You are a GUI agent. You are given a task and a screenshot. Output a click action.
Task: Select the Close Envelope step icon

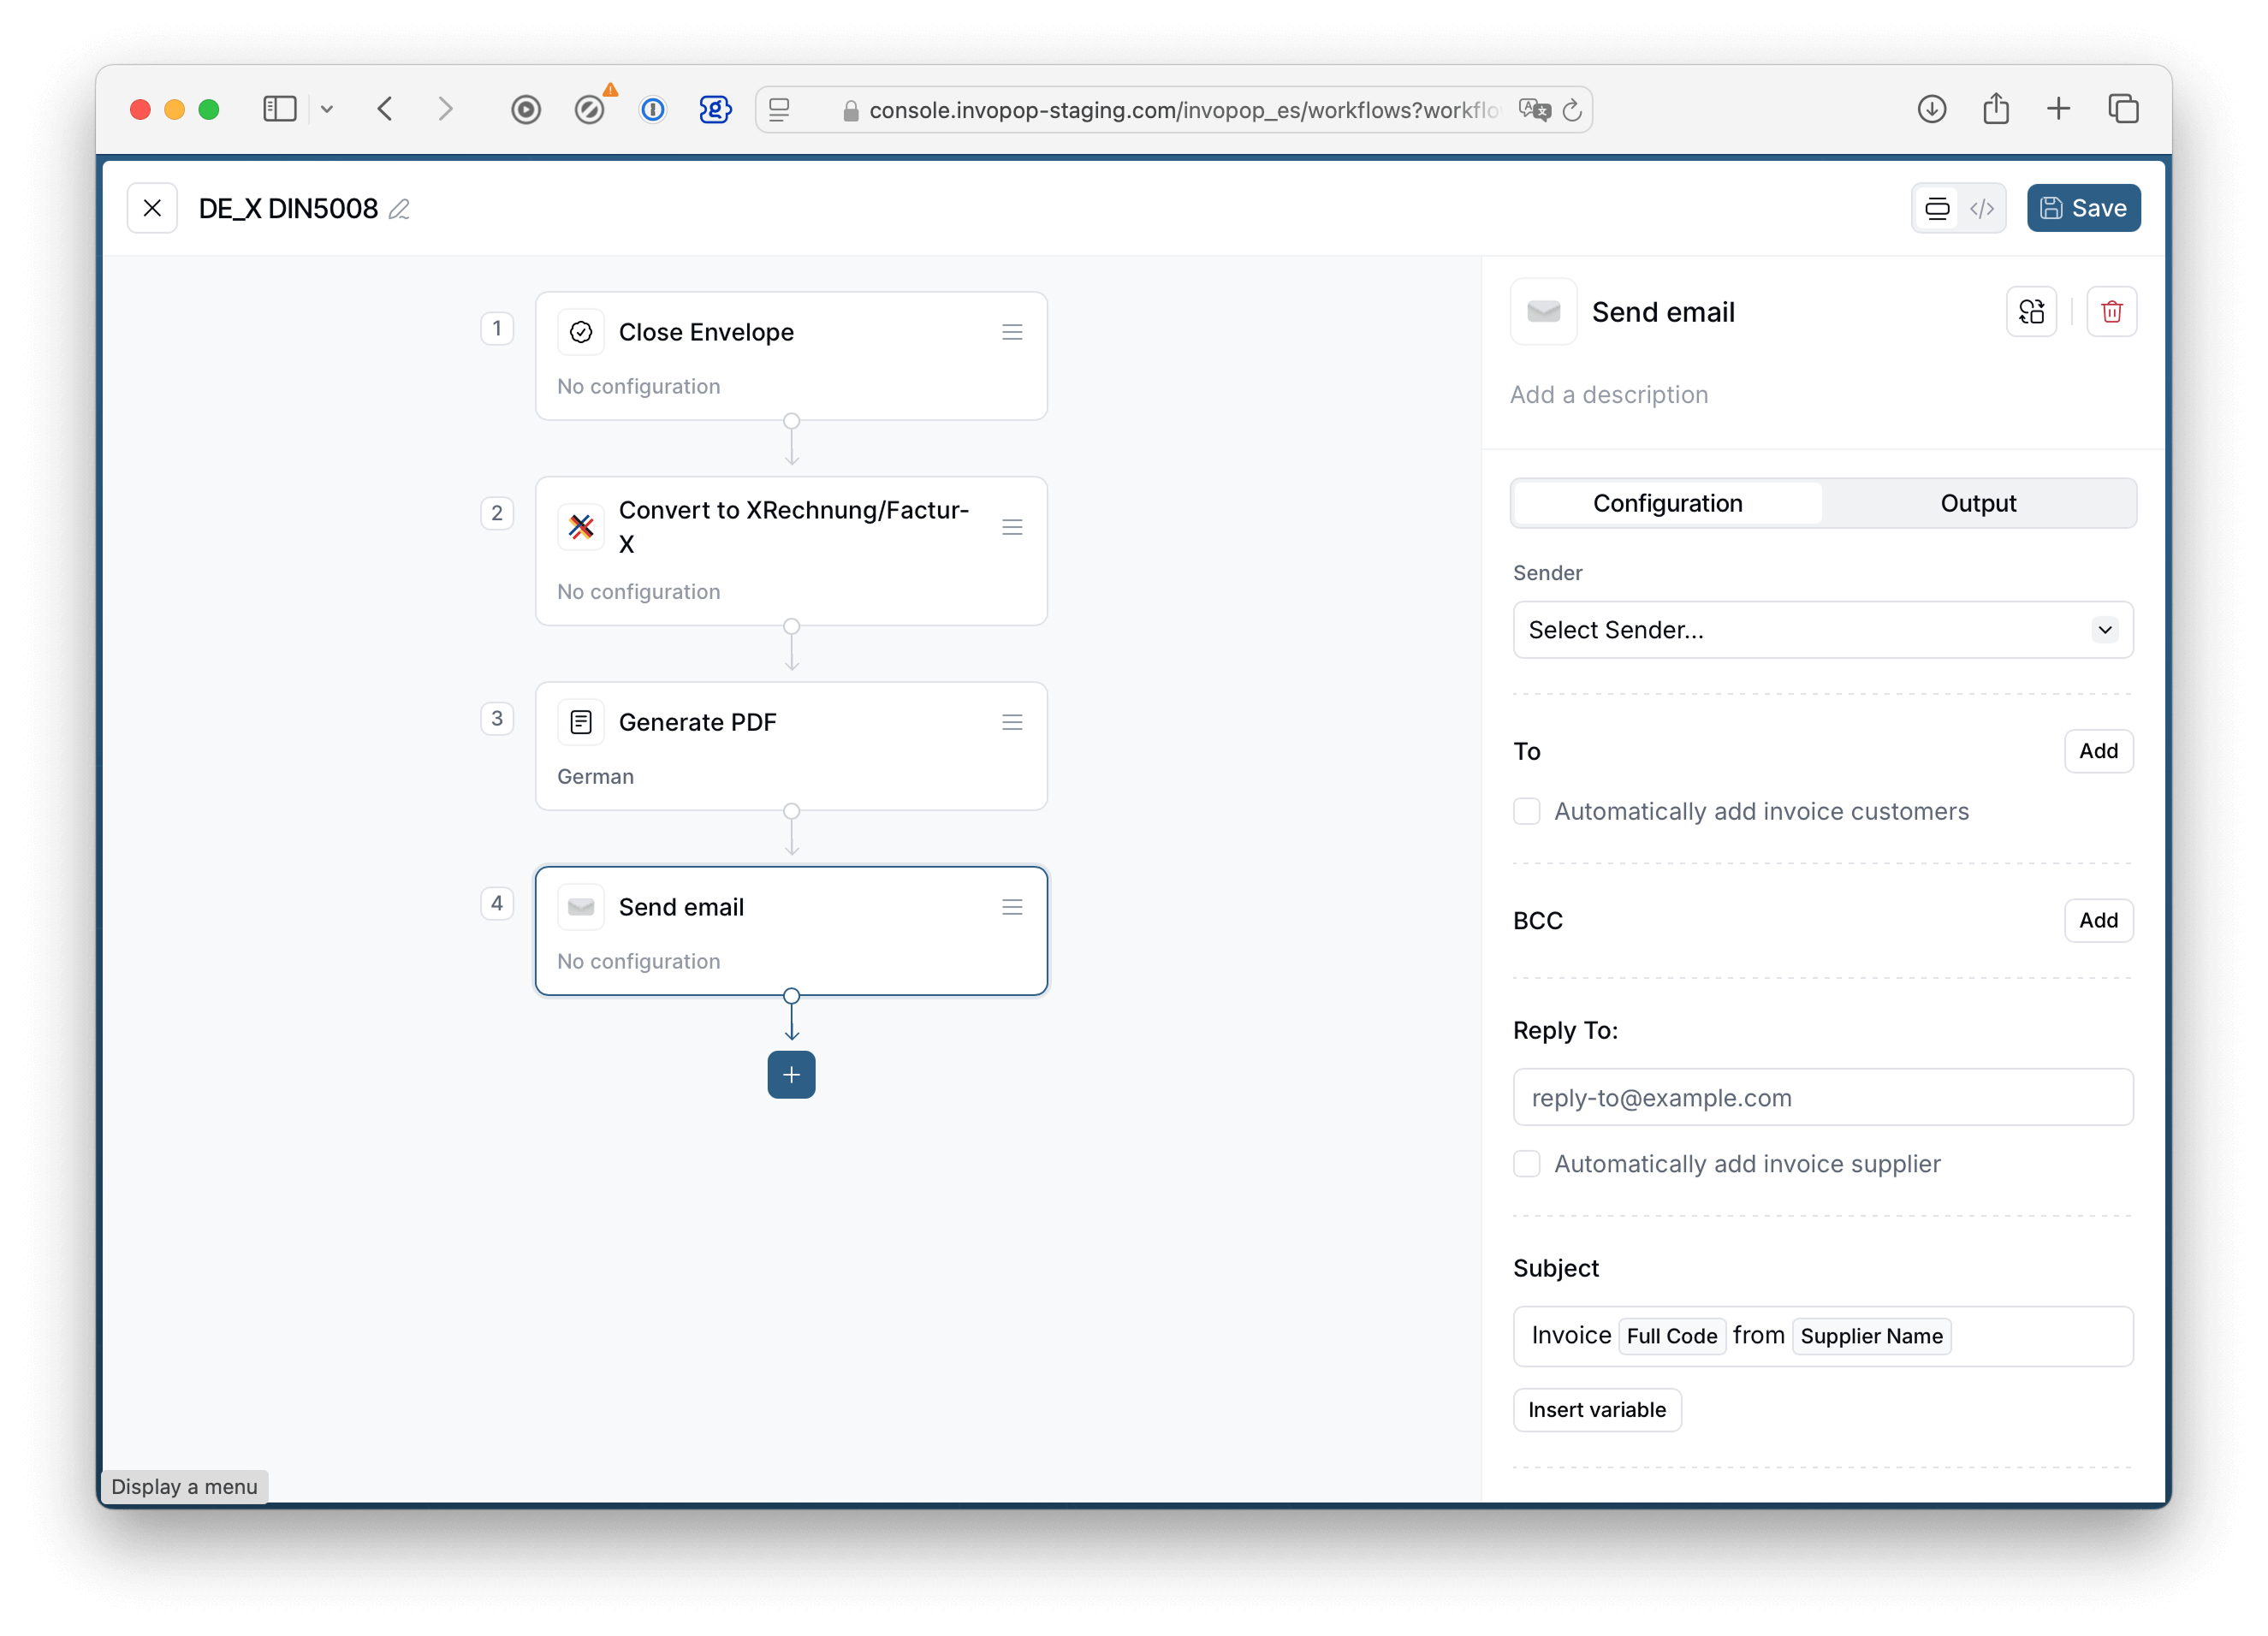point(581,332)
